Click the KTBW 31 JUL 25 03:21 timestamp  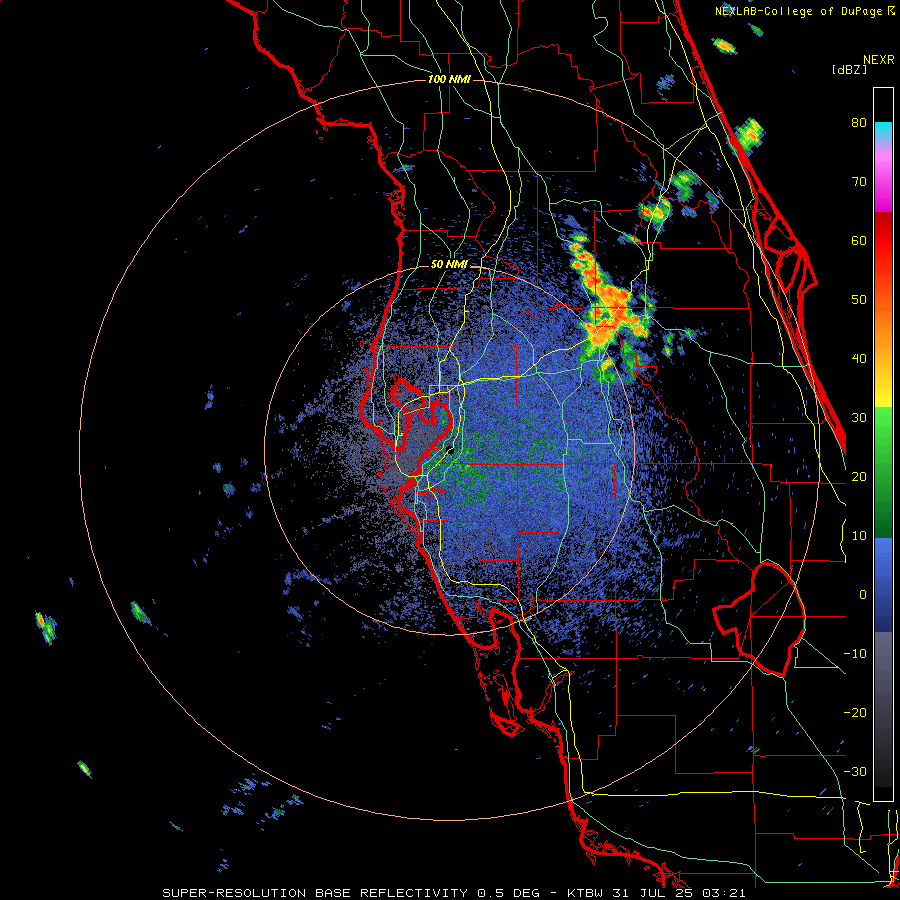click(x=656, y=893)
